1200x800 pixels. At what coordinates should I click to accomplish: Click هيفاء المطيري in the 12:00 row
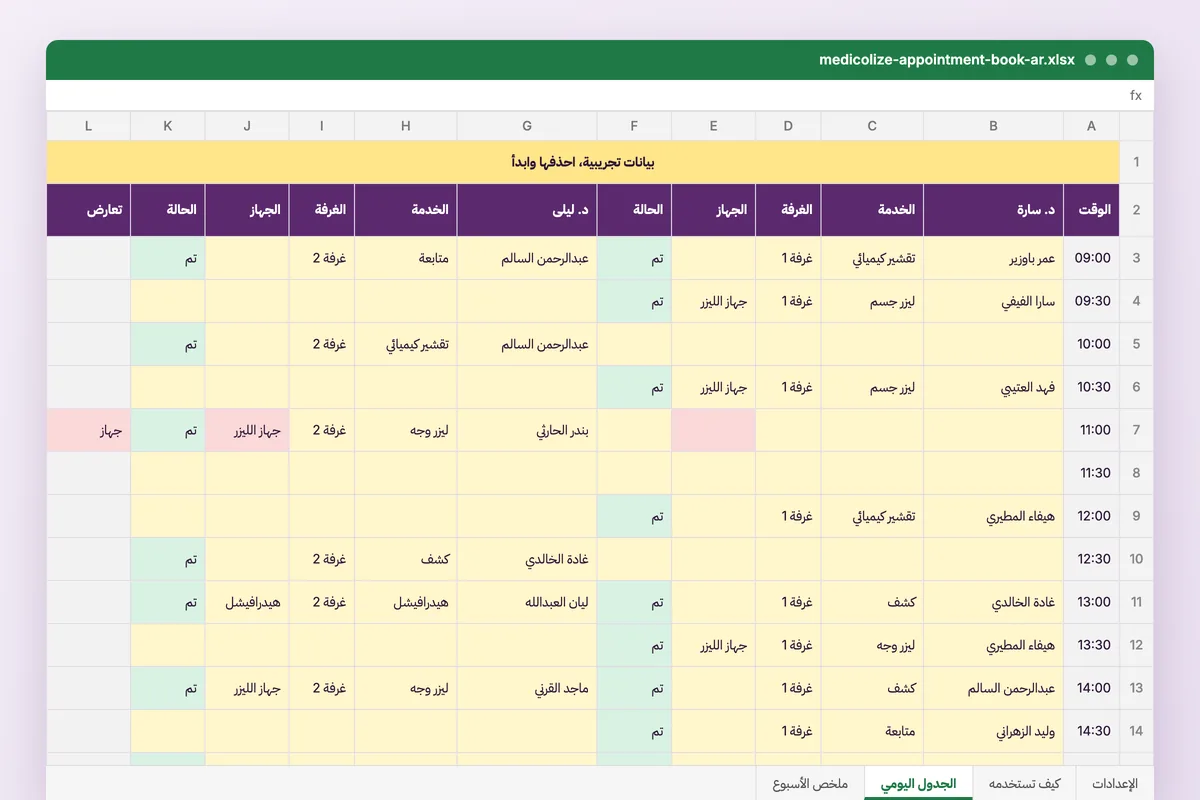click(x=993, y=516)
